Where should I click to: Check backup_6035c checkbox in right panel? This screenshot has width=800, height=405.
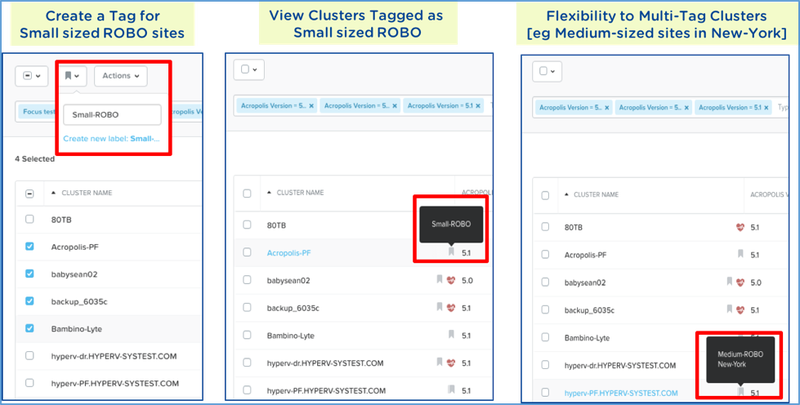(545, 310)
